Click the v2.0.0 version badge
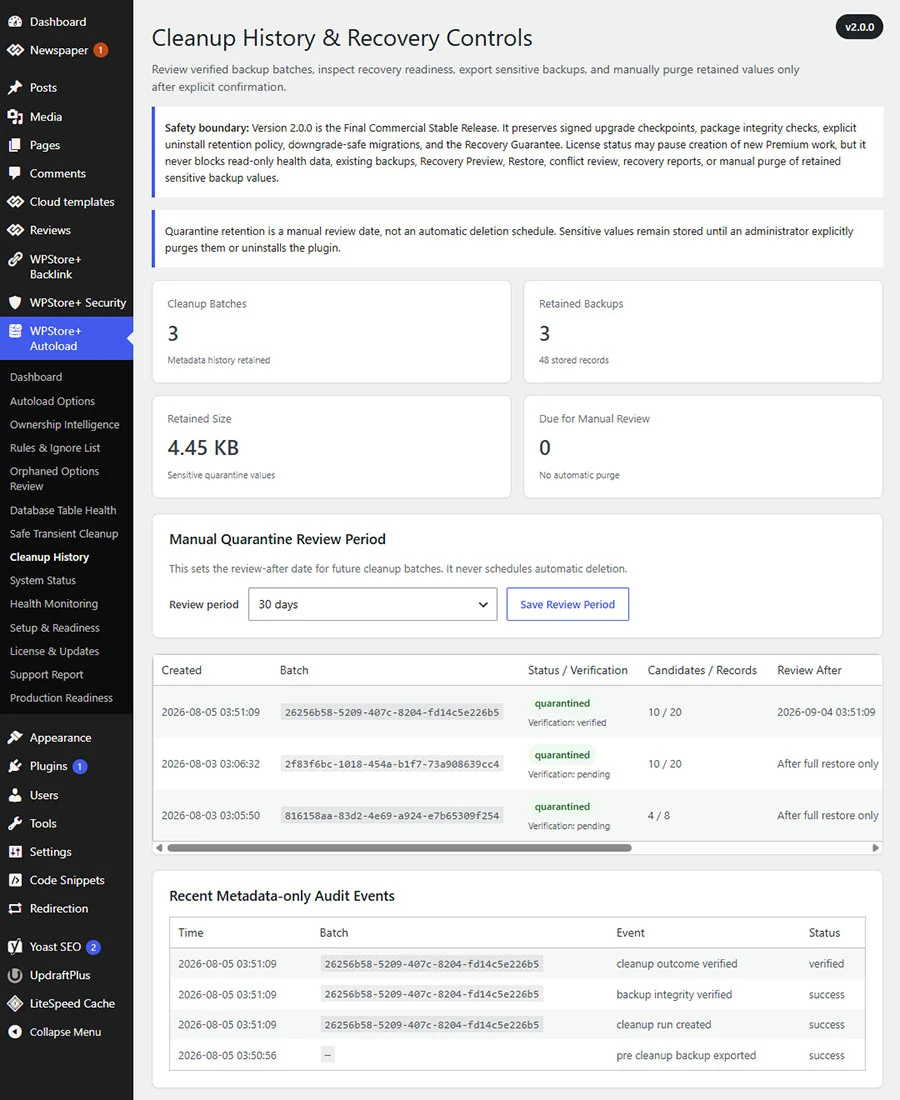The width and height of the screenshot is (900, 1100). (859, 27)
